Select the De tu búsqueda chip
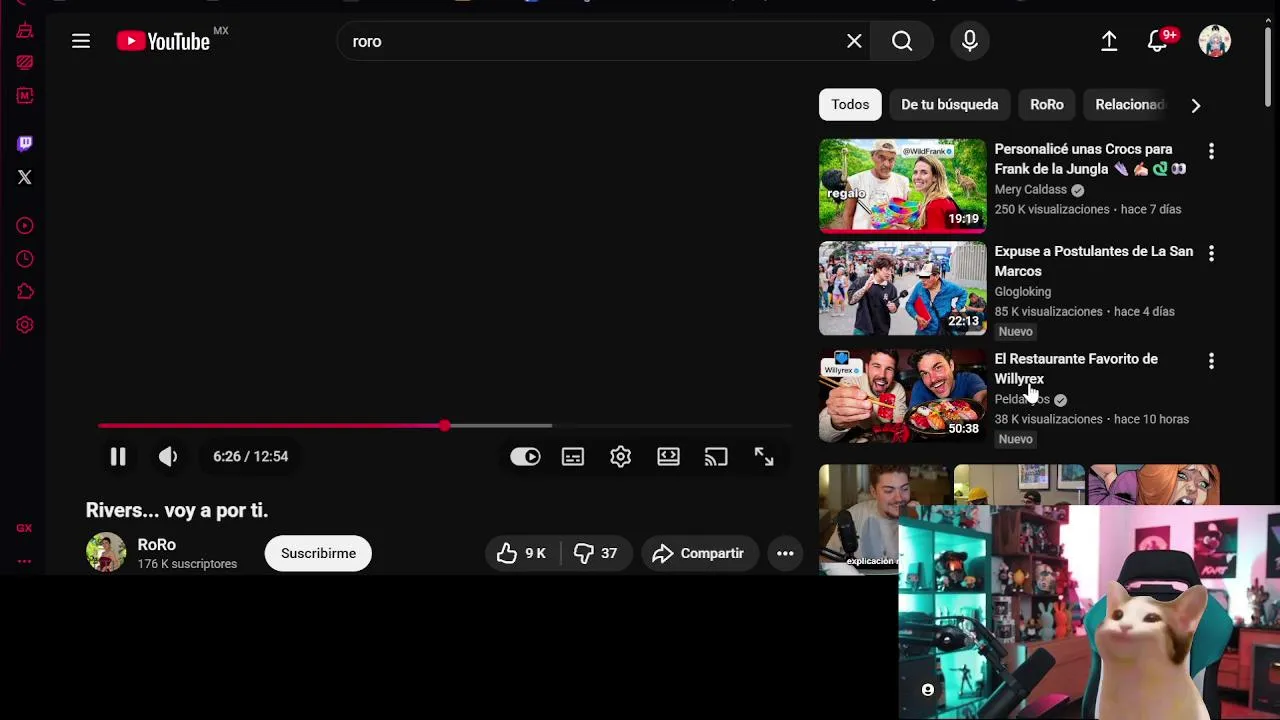Viewport: 1280px width, 720px height. (949, 104)
